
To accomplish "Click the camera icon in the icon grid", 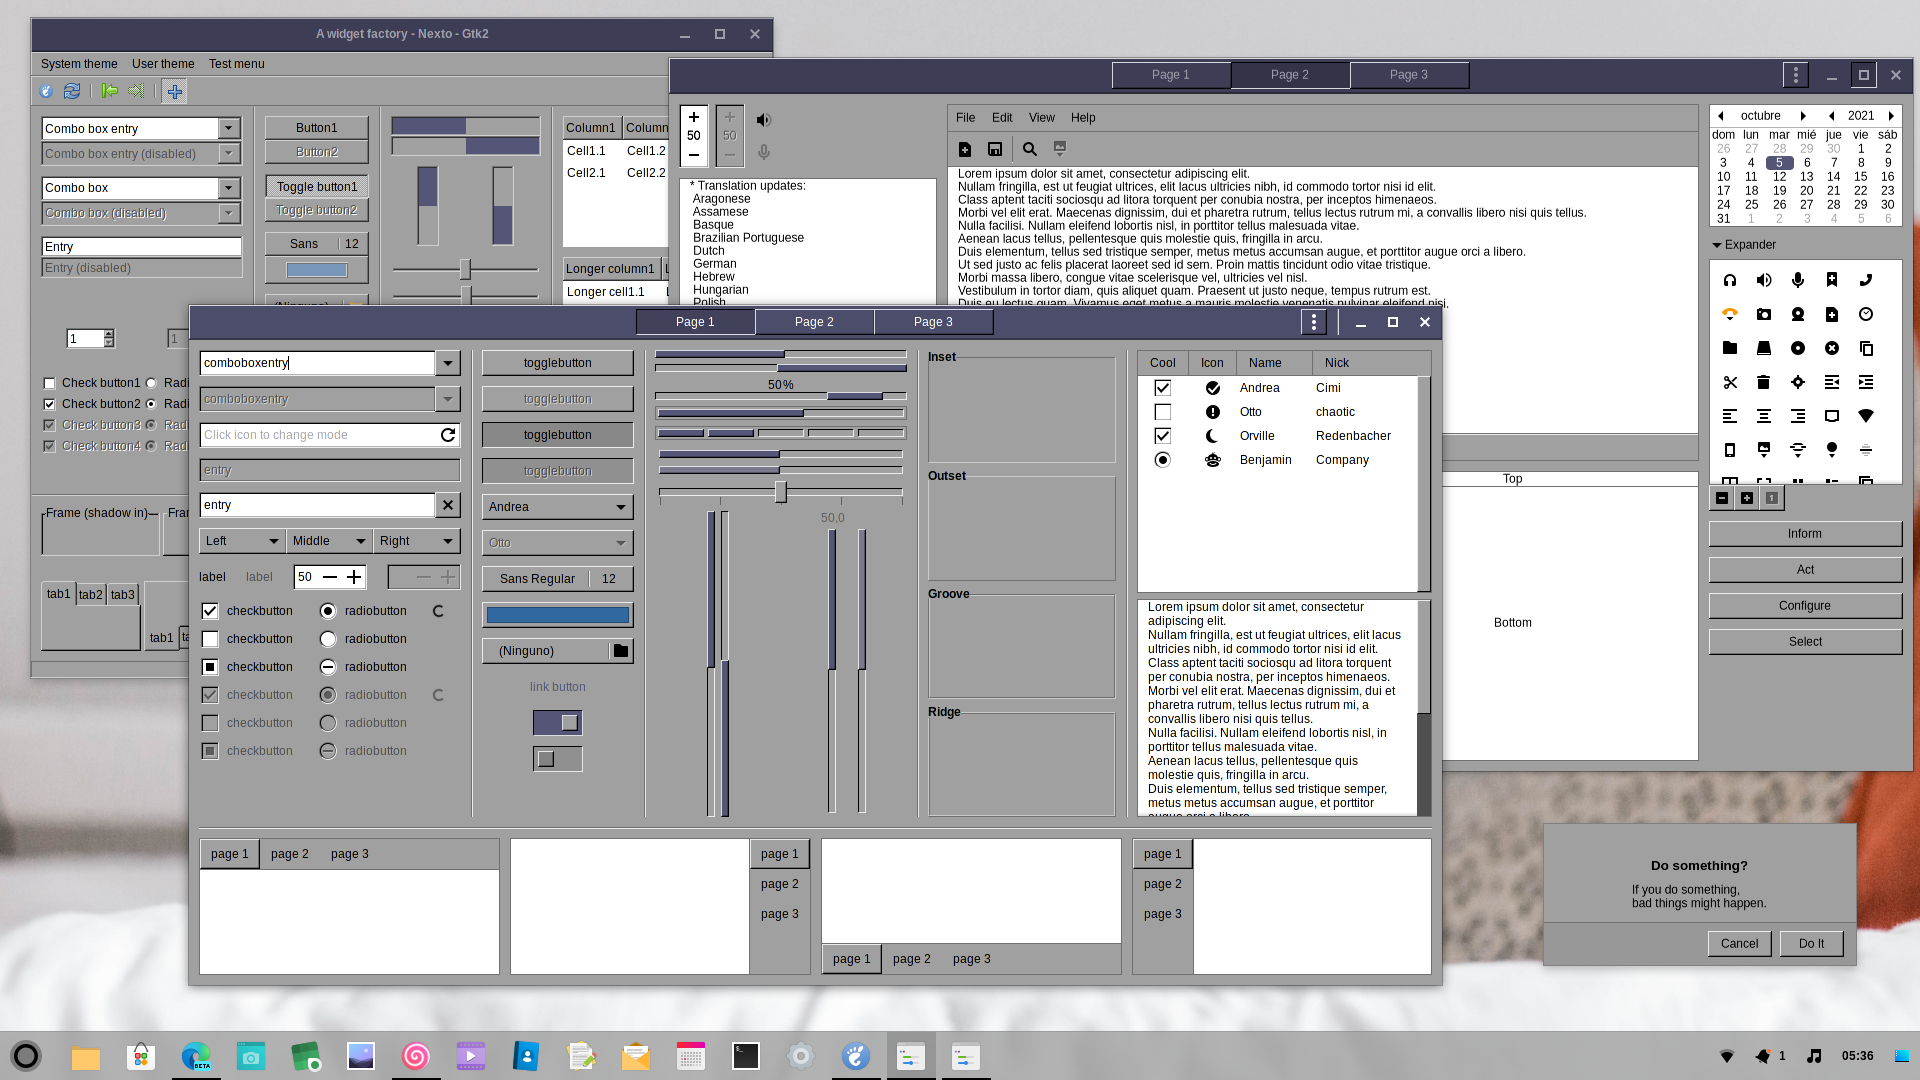I will pos(1764,314).
